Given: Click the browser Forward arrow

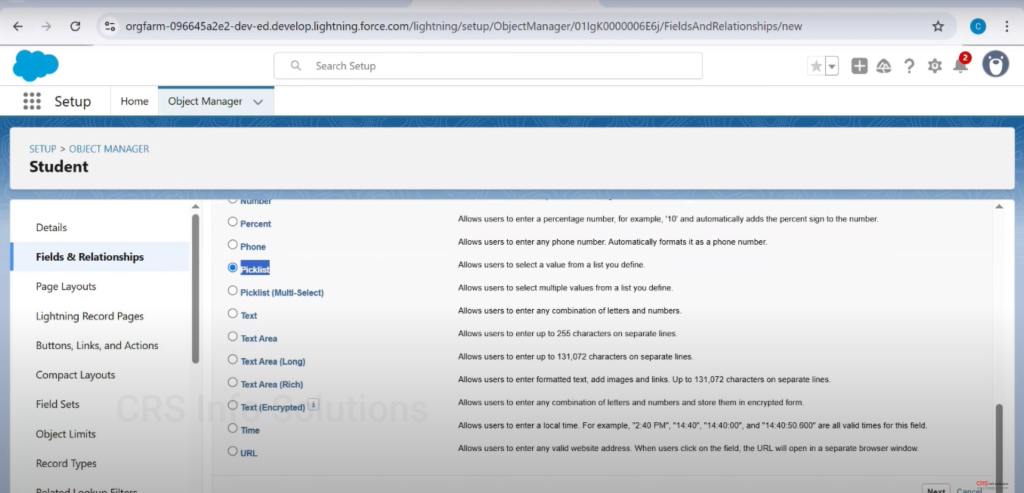Looking at the screenshot, I should [x=46, y=26].
